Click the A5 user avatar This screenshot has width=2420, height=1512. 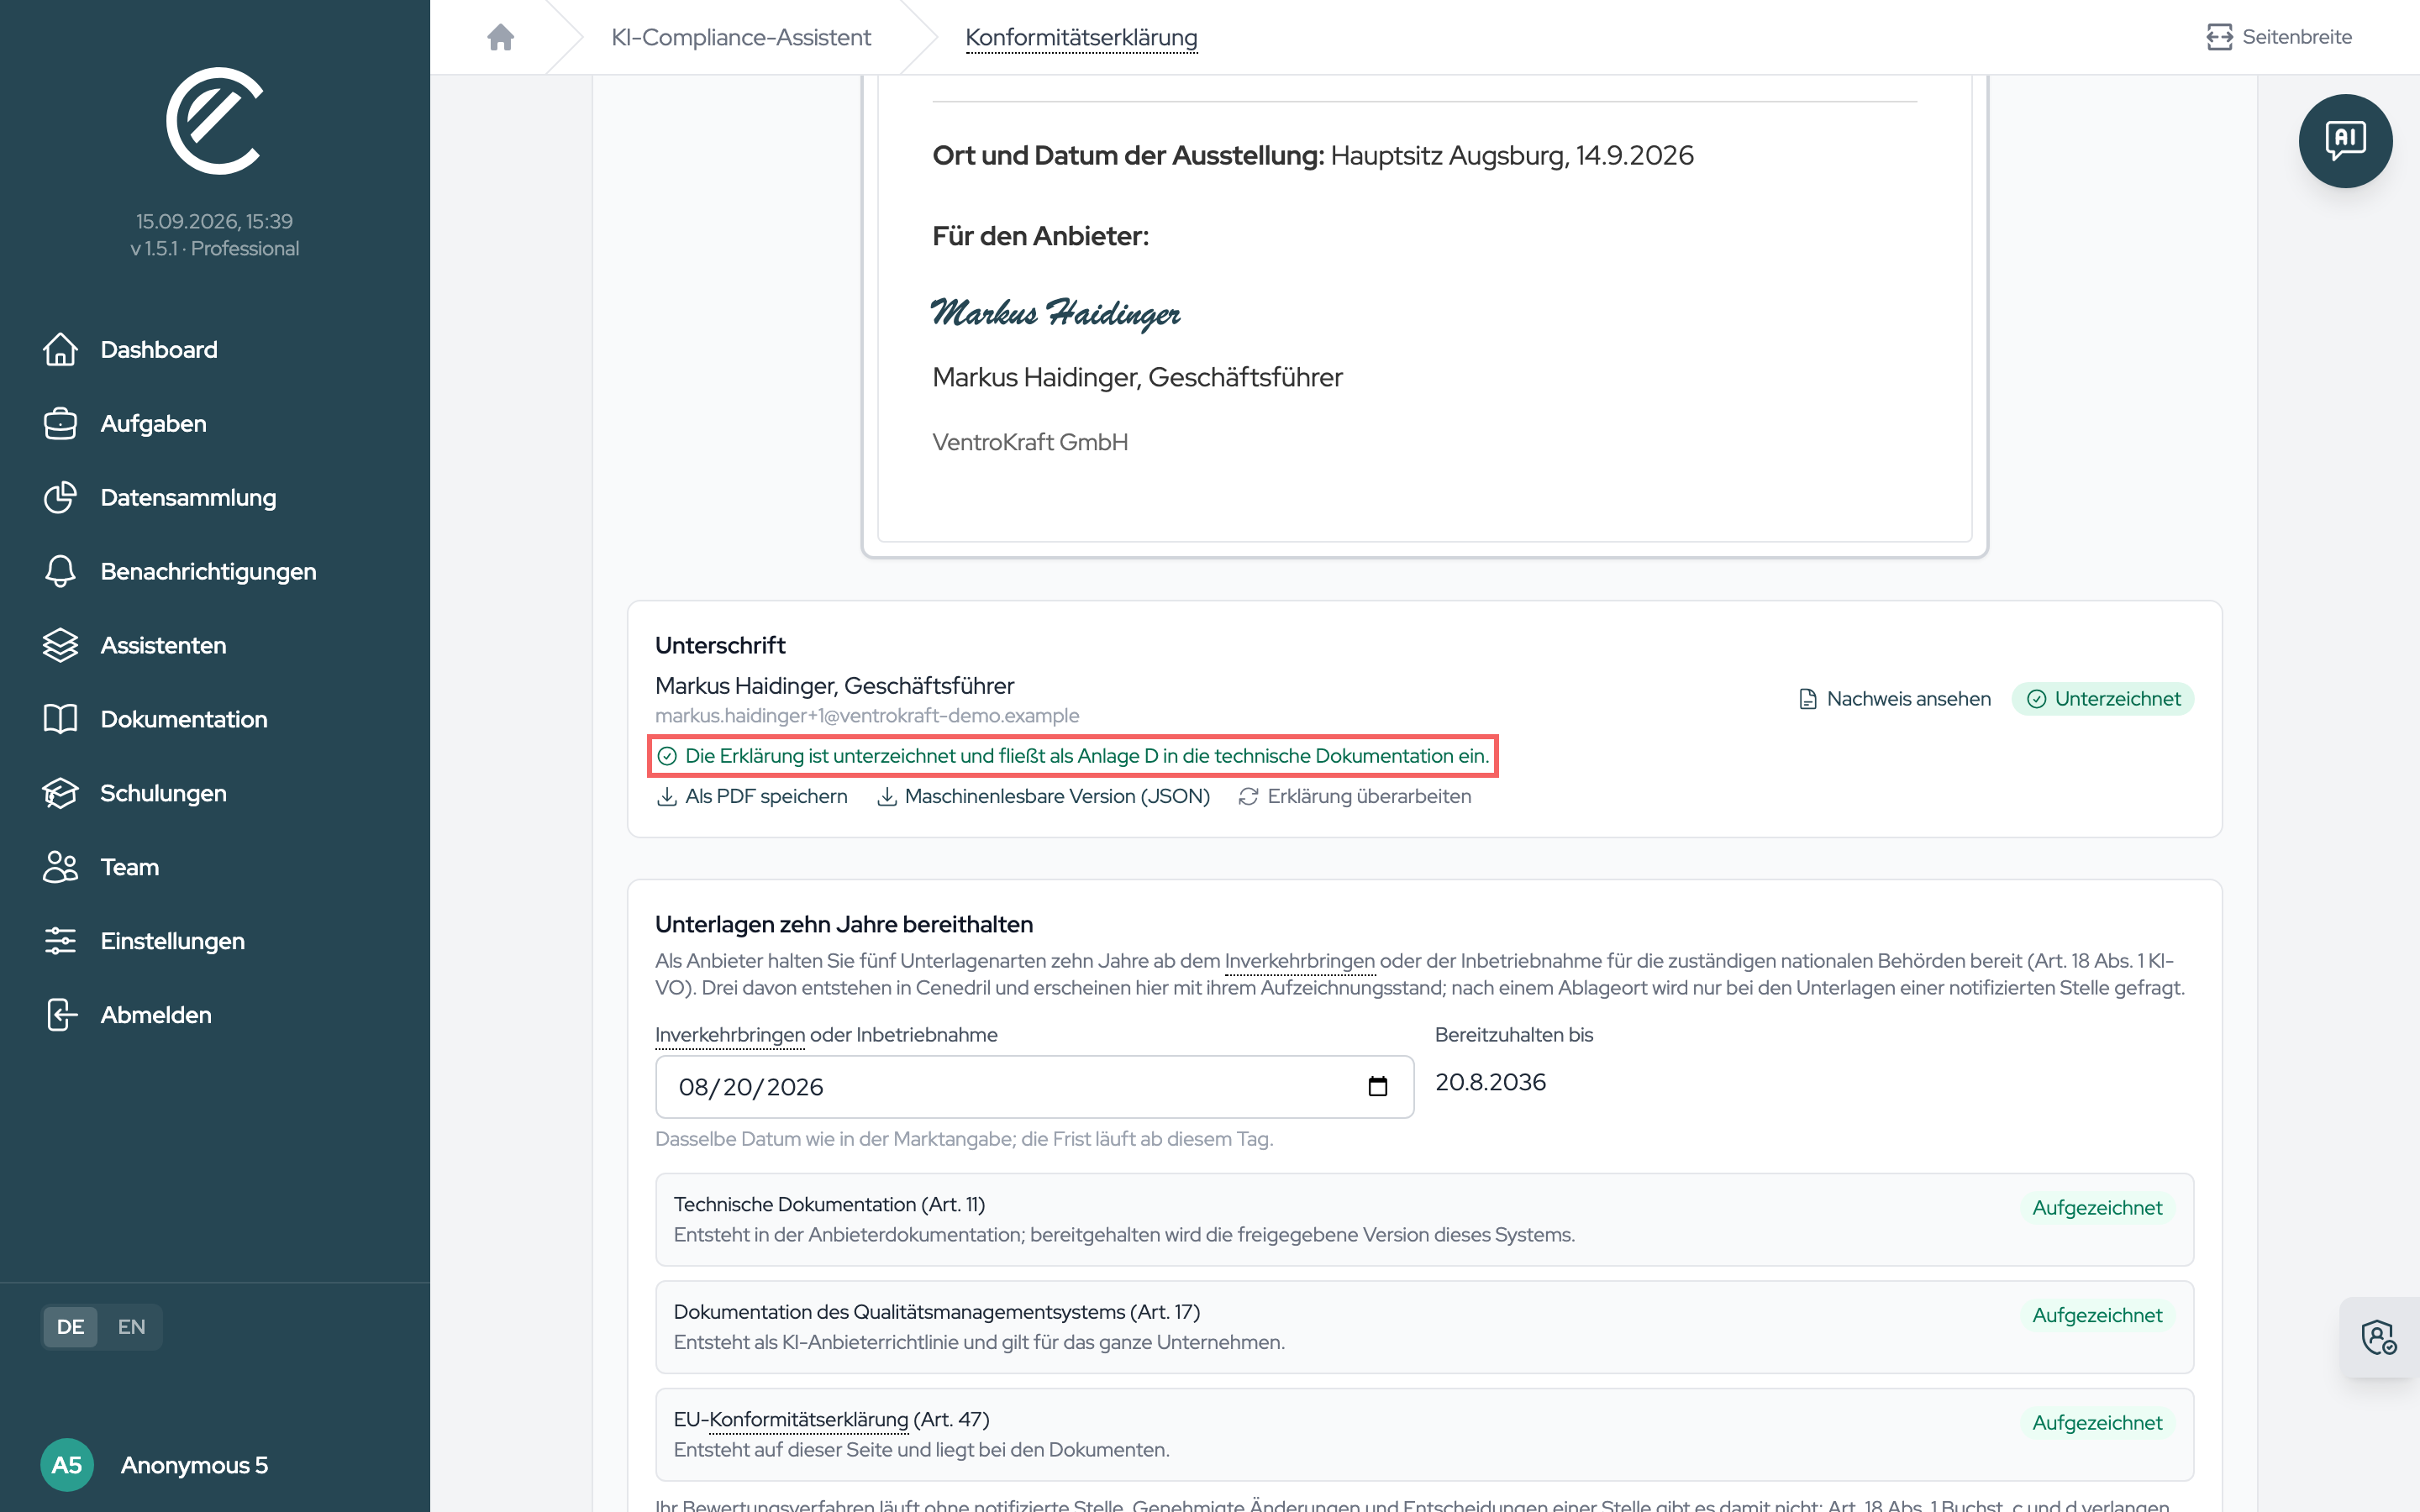pyautogui.click(x=67, y=1465)
